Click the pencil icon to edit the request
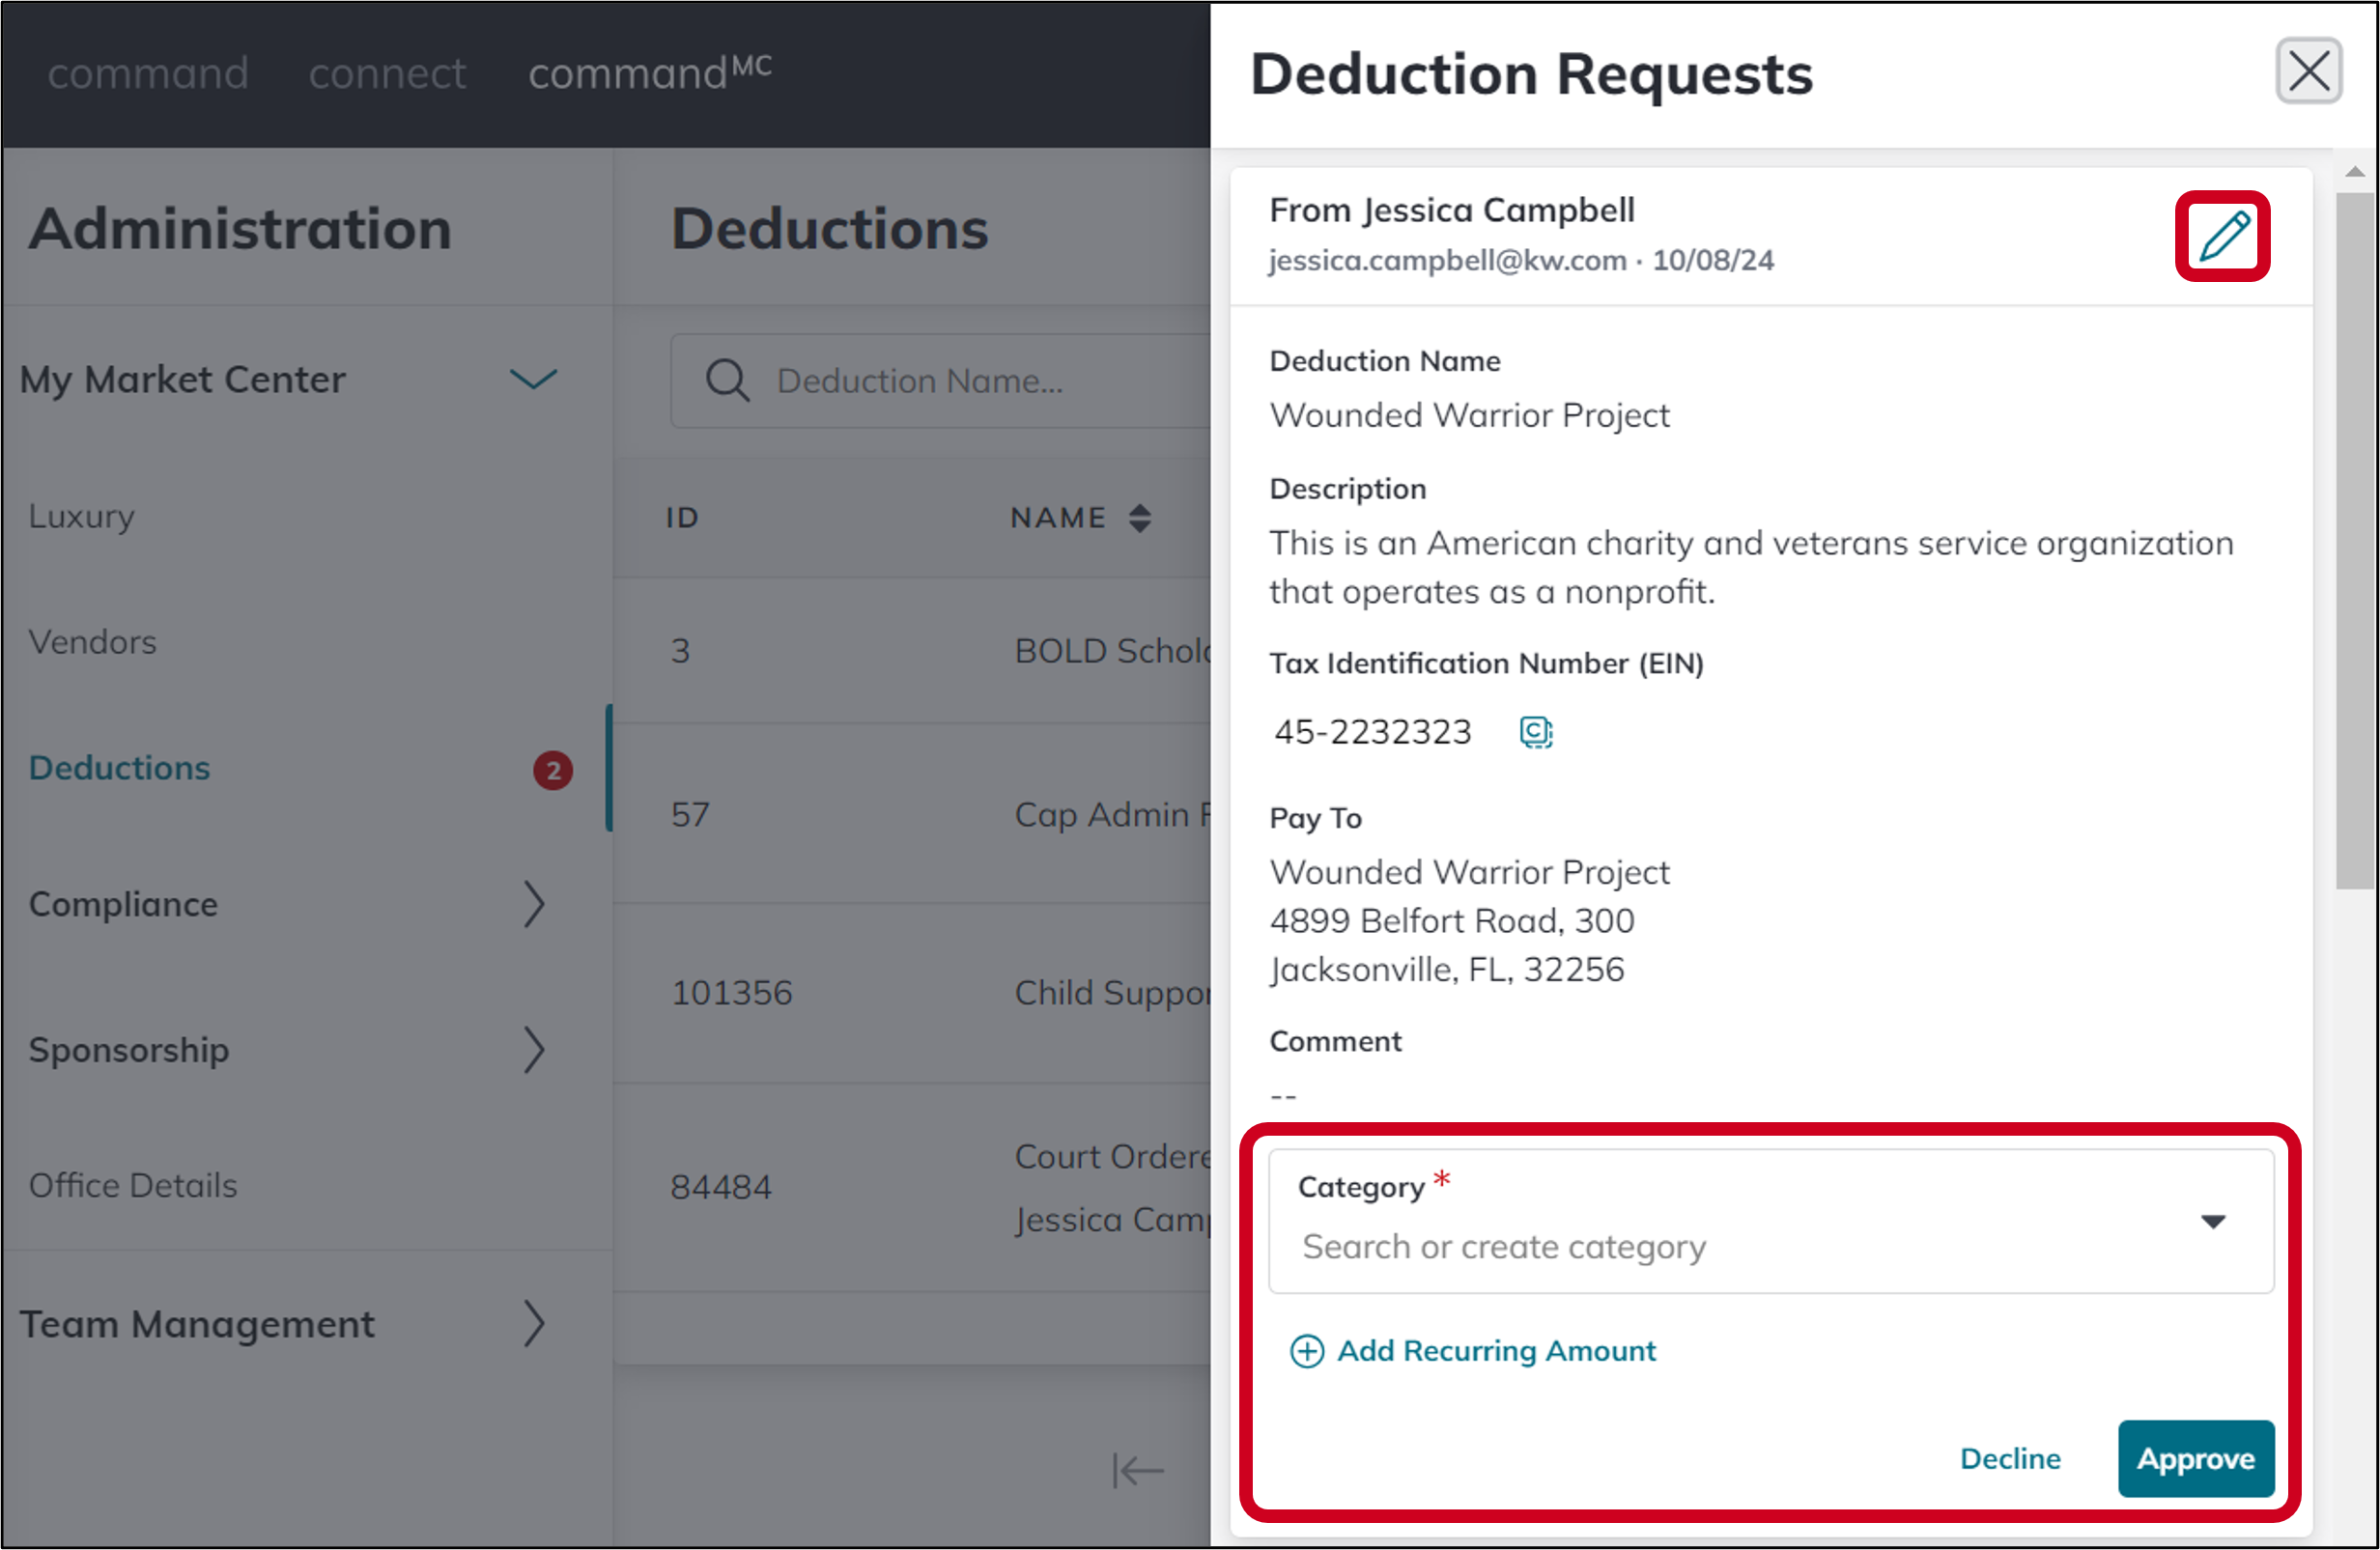Image resolution: width=2380 pixels, height=1550 pixels. click(2222, 237)
